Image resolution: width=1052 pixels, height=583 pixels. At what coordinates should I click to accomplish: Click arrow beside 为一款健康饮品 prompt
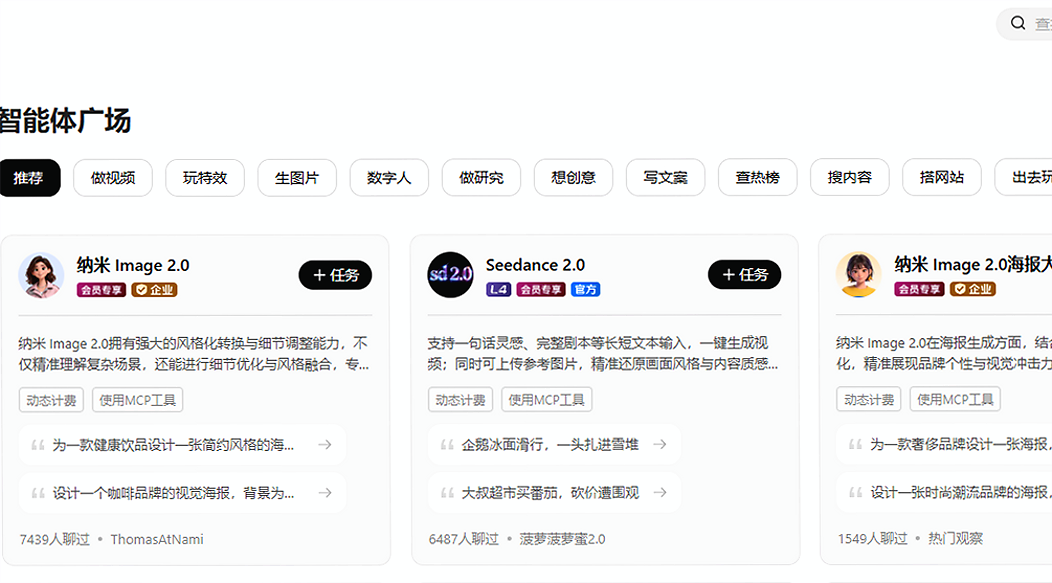325,445
